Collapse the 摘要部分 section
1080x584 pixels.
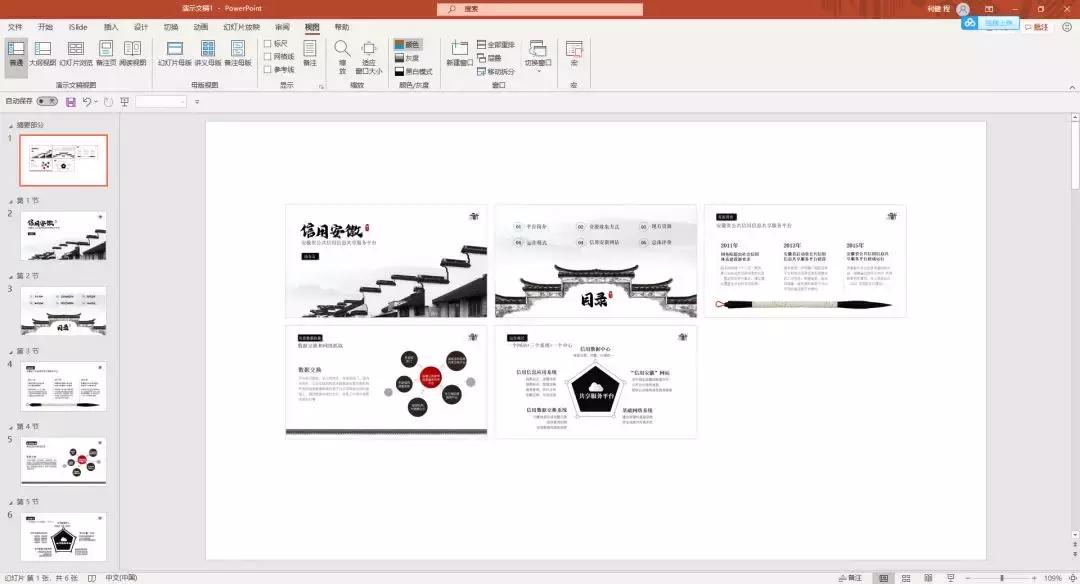tap(11, 125)
